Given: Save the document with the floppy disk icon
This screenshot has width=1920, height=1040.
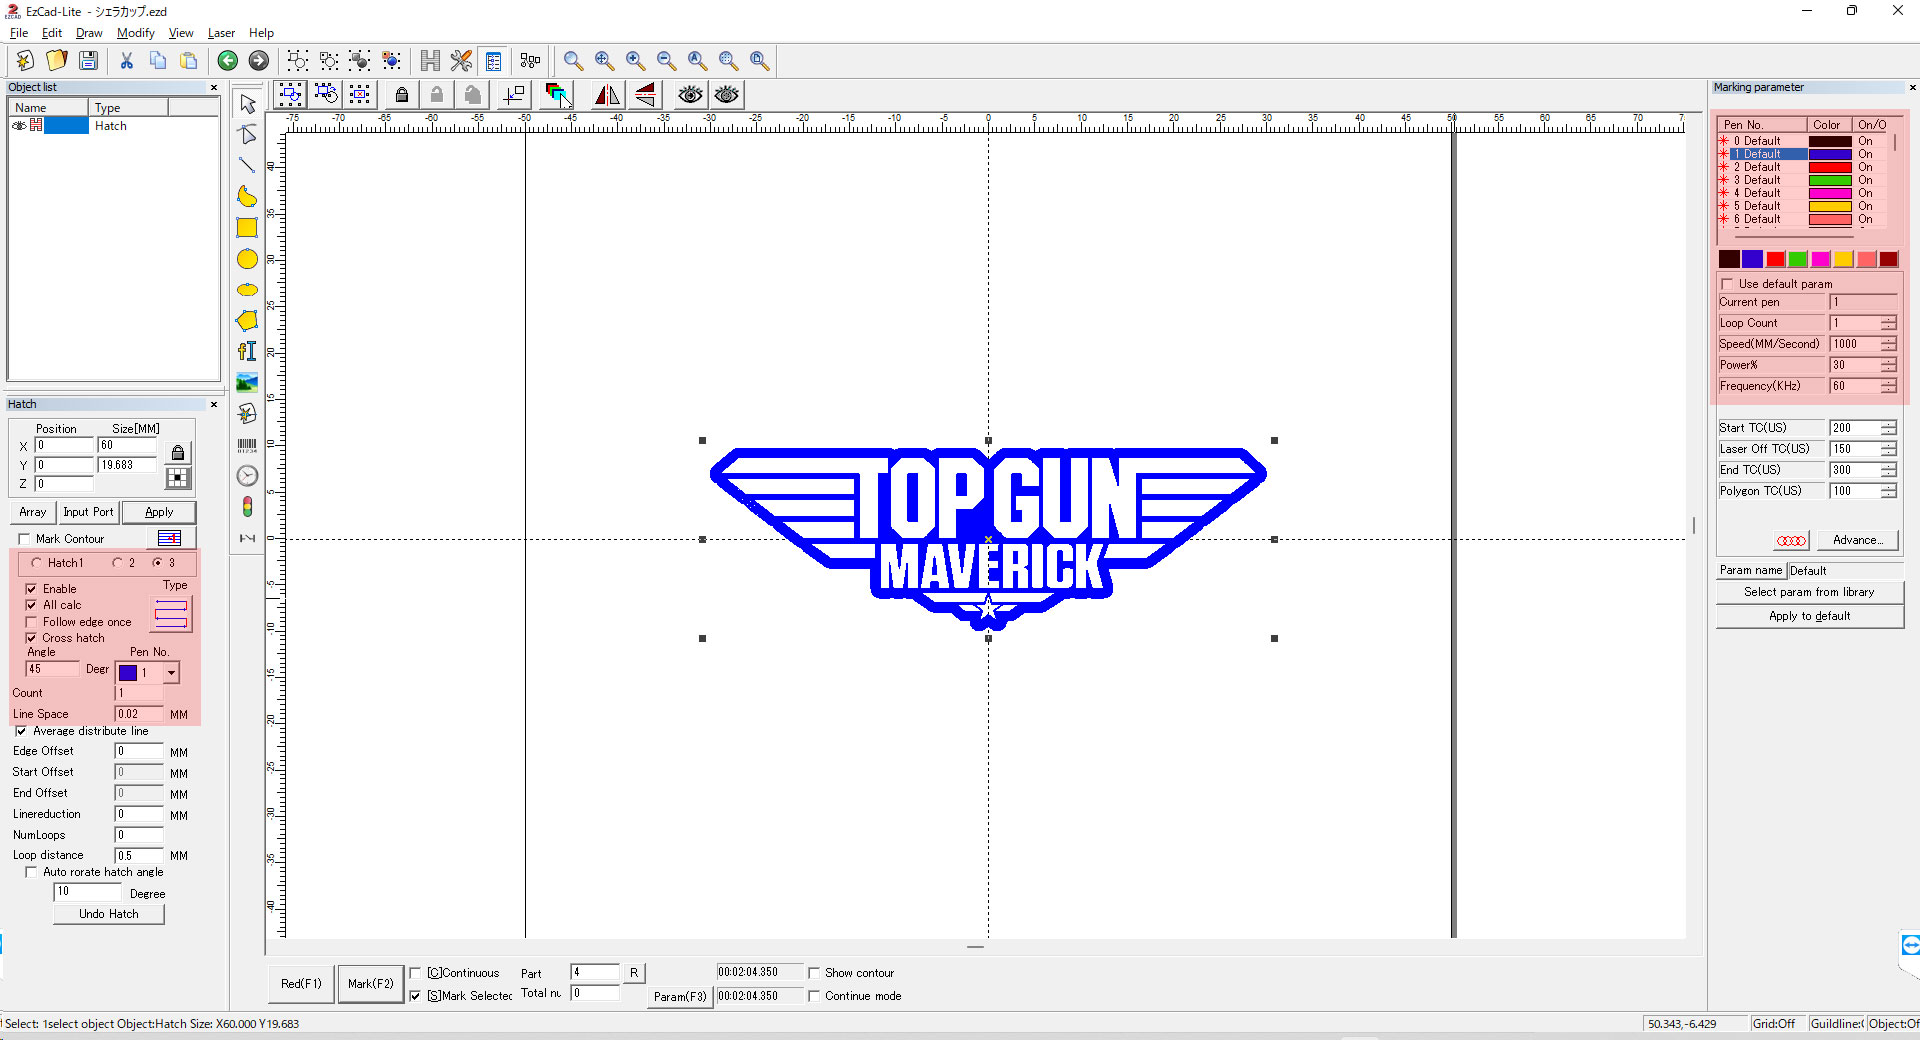Looking at the screenshot, I should tap(89, 61).
